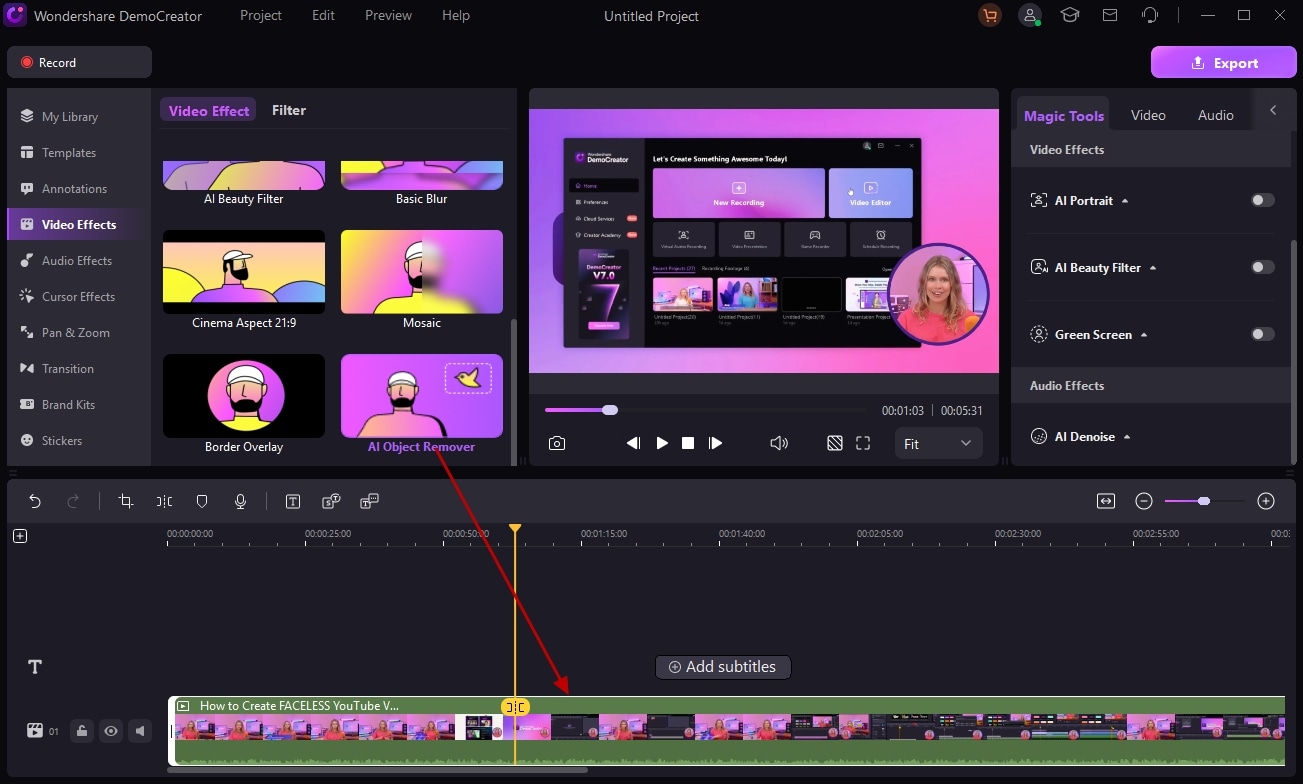Open Annotations in the sidebar
Viewport: 1303px width, 784px height.
77,188
